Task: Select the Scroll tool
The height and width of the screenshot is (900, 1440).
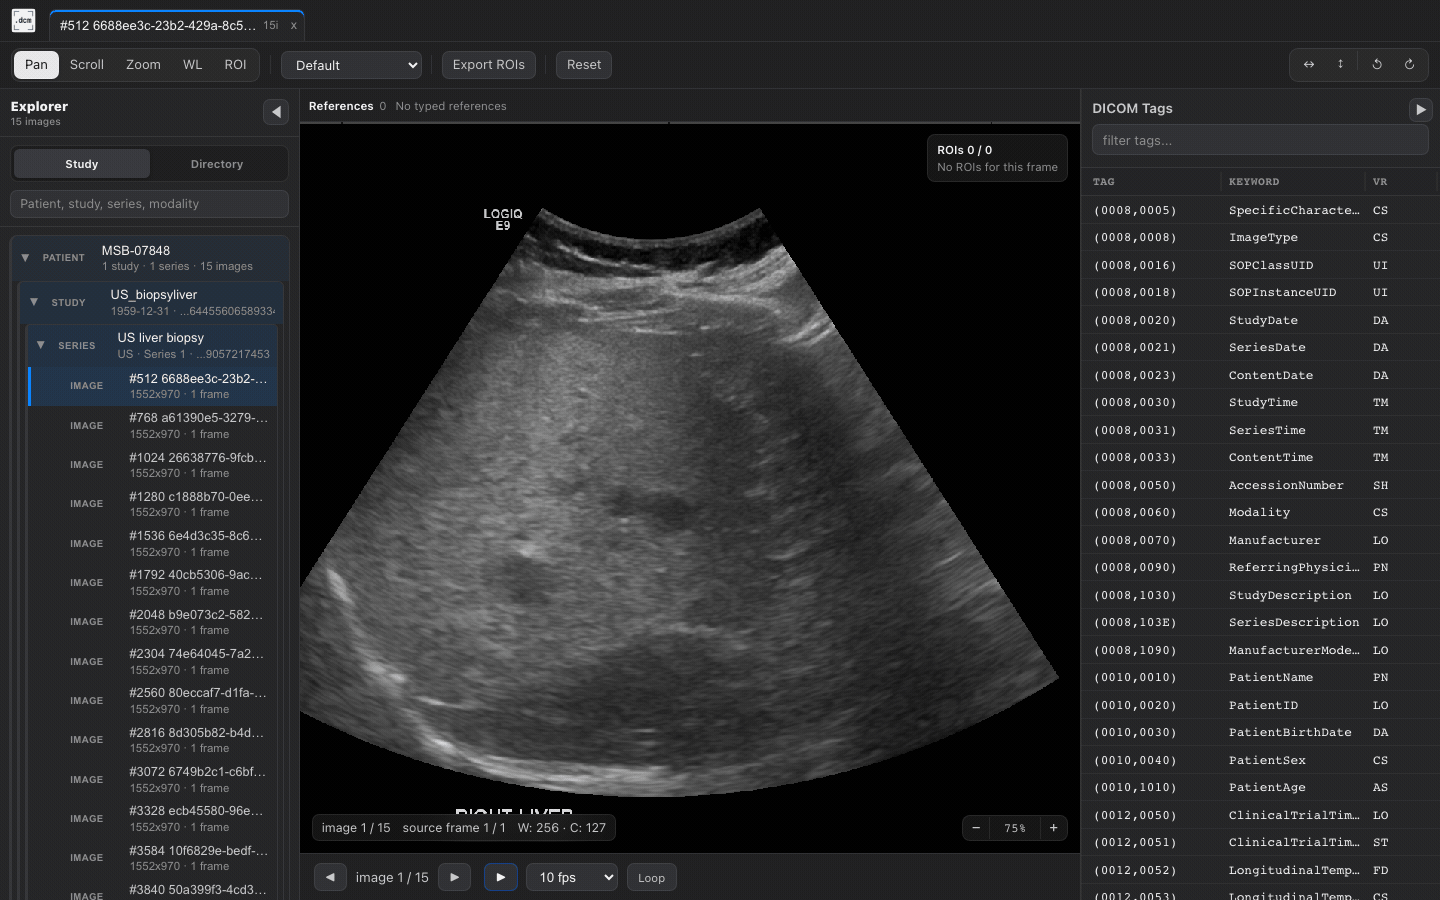Action: tap(87, 65)
